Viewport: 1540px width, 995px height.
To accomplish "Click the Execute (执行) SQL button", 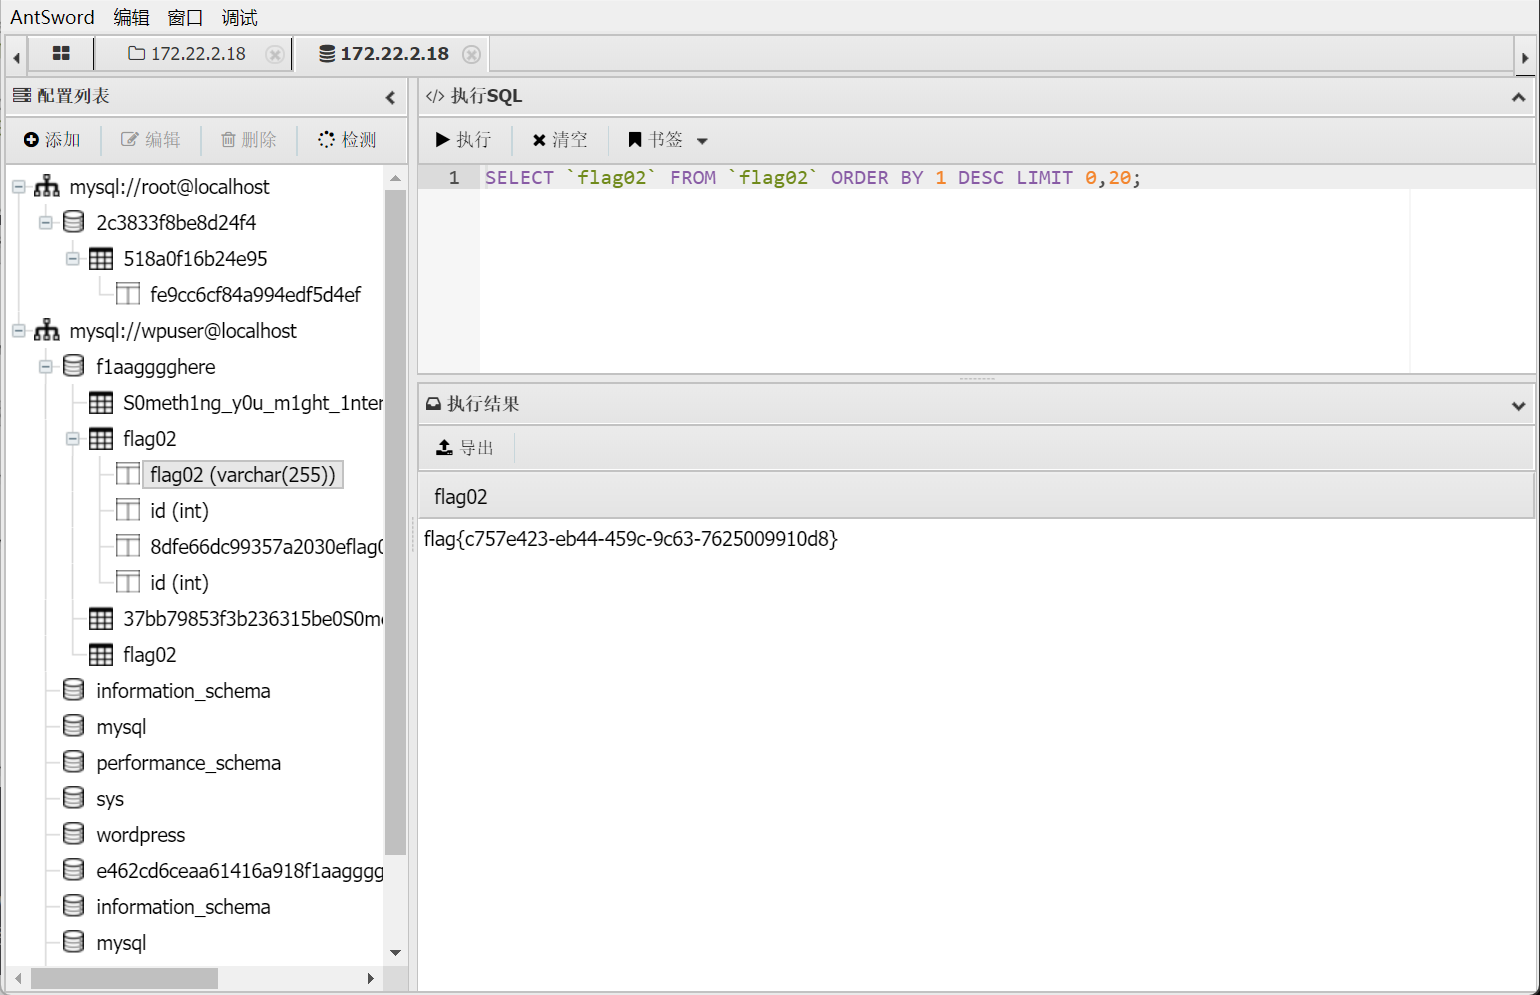I will (x=463, y=140).
